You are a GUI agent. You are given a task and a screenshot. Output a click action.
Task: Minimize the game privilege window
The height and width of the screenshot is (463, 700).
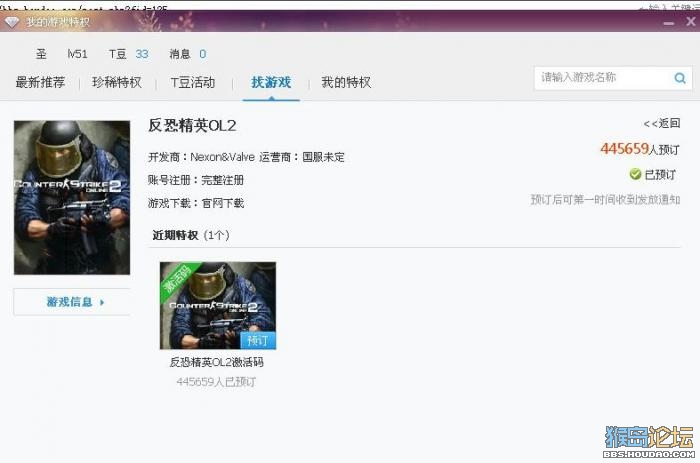[669, 23]
